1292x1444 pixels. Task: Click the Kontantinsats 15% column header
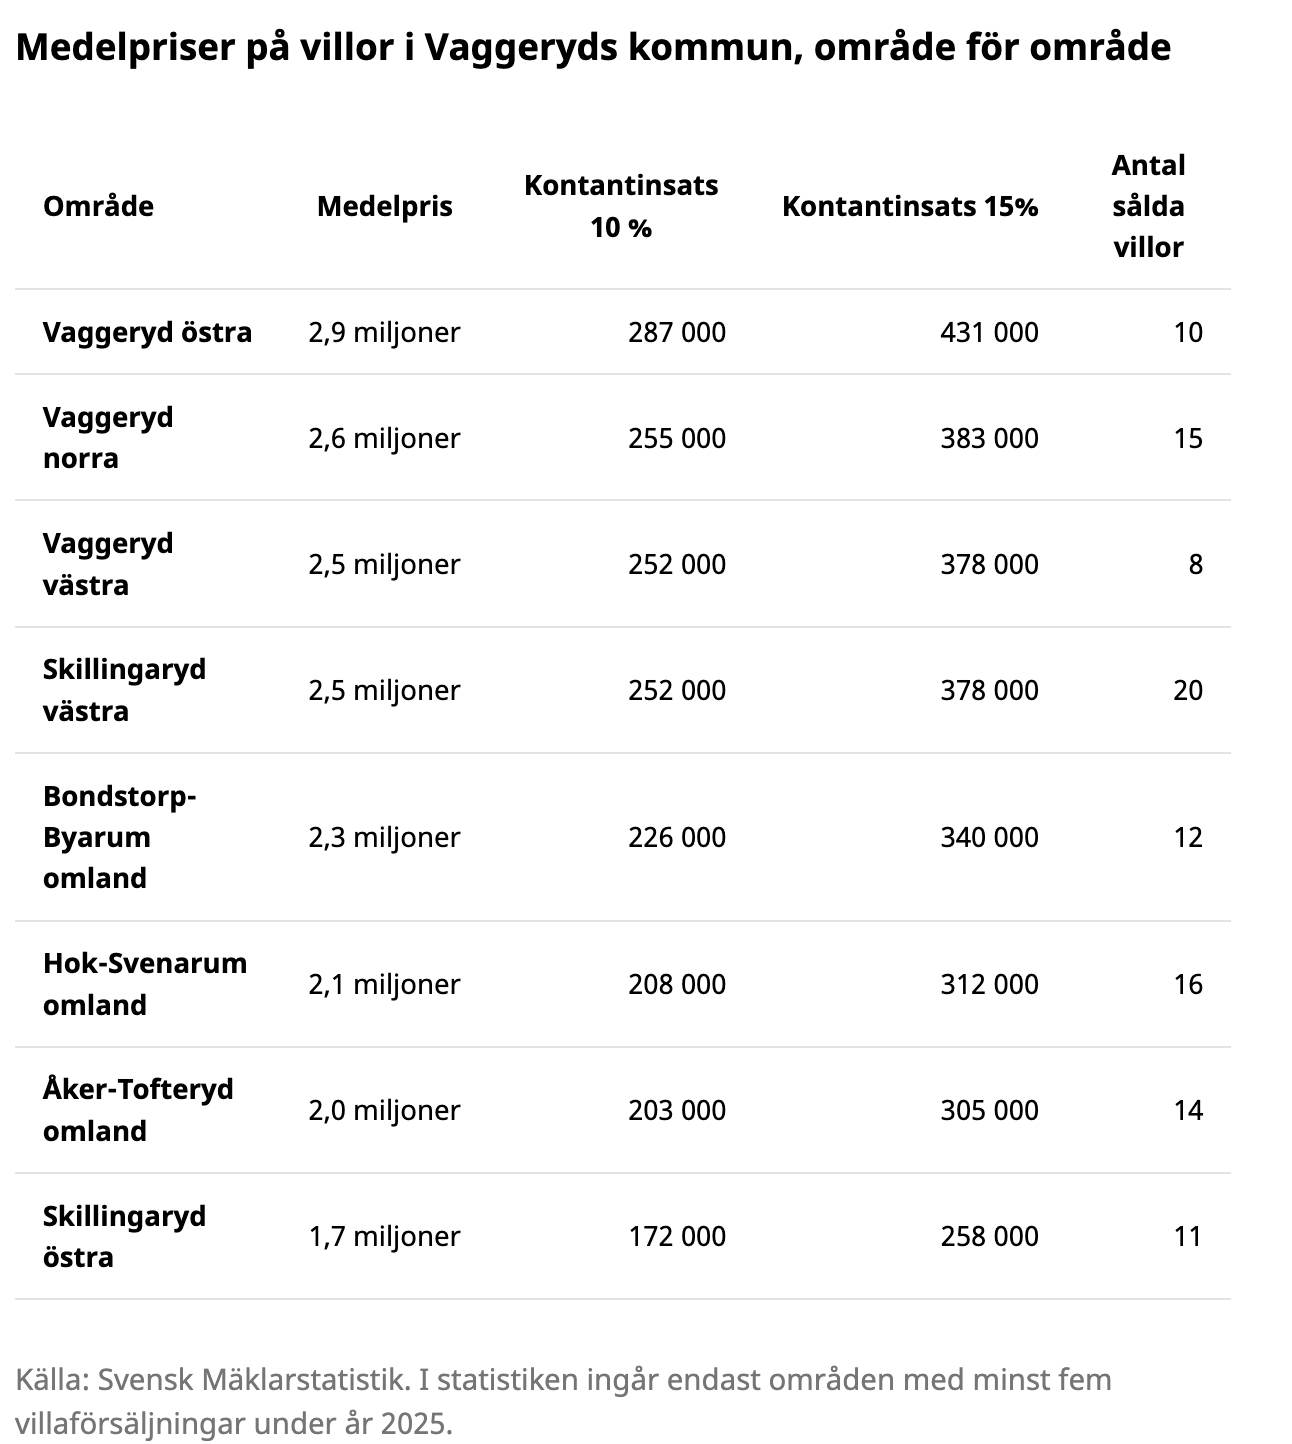(909, 207)
